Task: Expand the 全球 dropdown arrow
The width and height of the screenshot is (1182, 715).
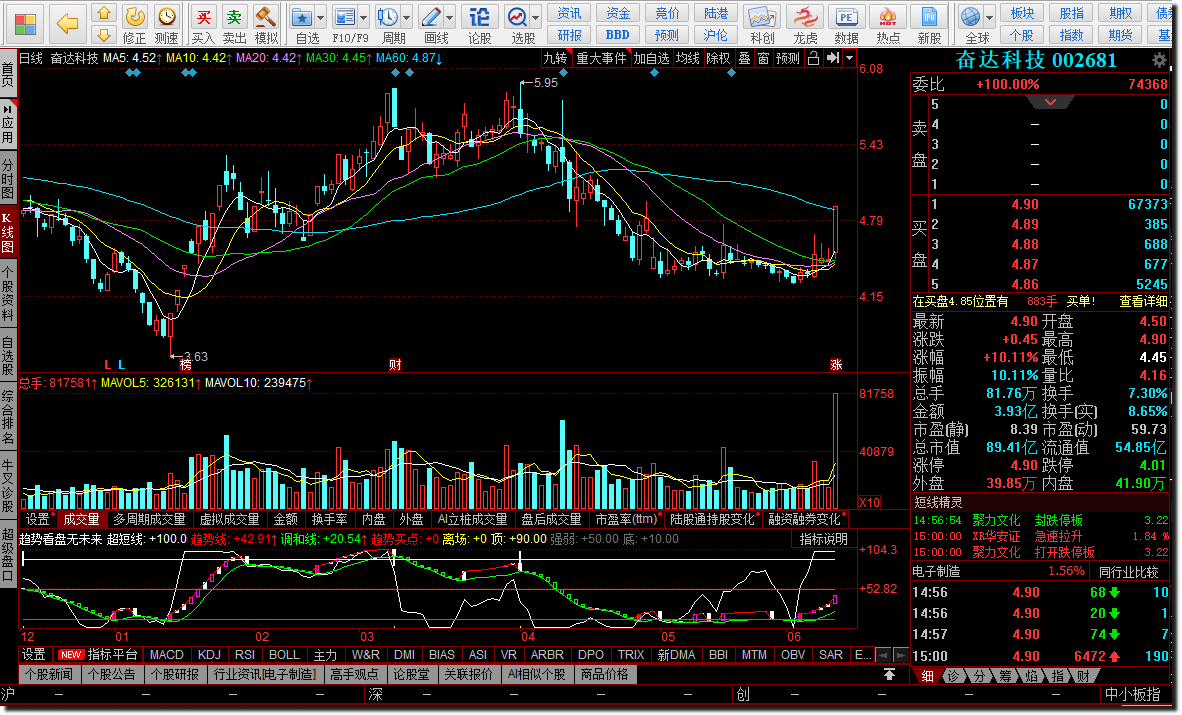Action: click(x=990, y=17)
